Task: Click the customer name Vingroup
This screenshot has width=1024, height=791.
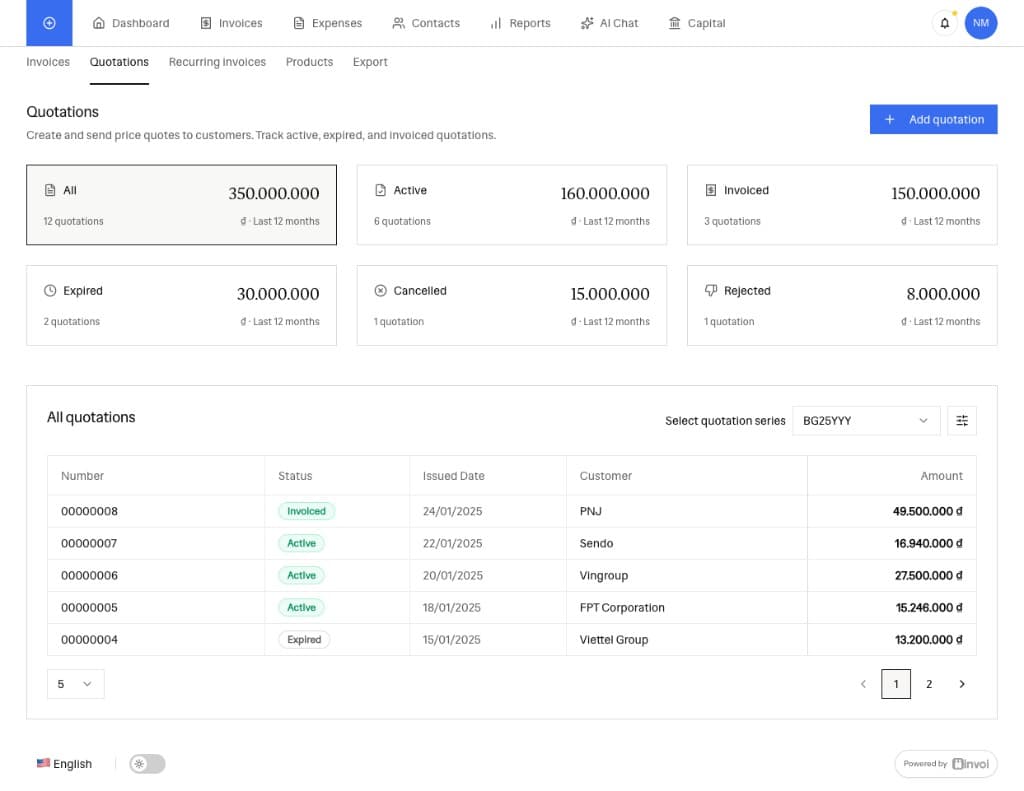Action: coord(603,575)
